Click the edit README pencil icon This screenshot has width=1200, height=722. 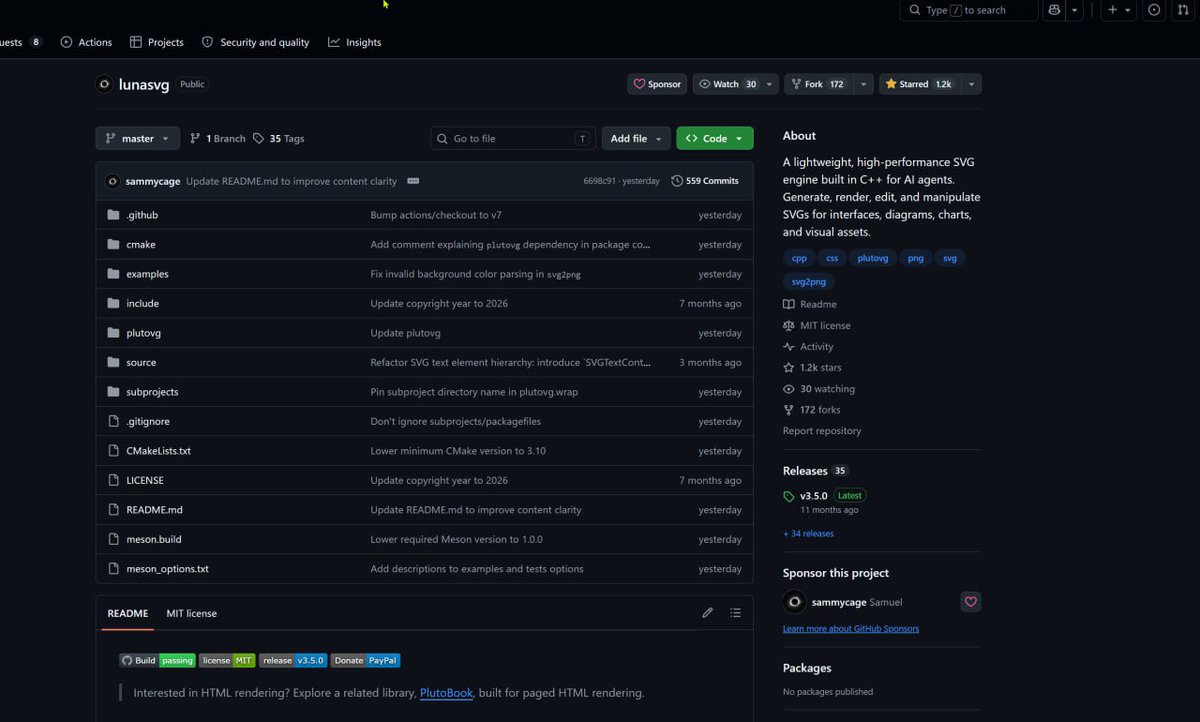point(707,613)
